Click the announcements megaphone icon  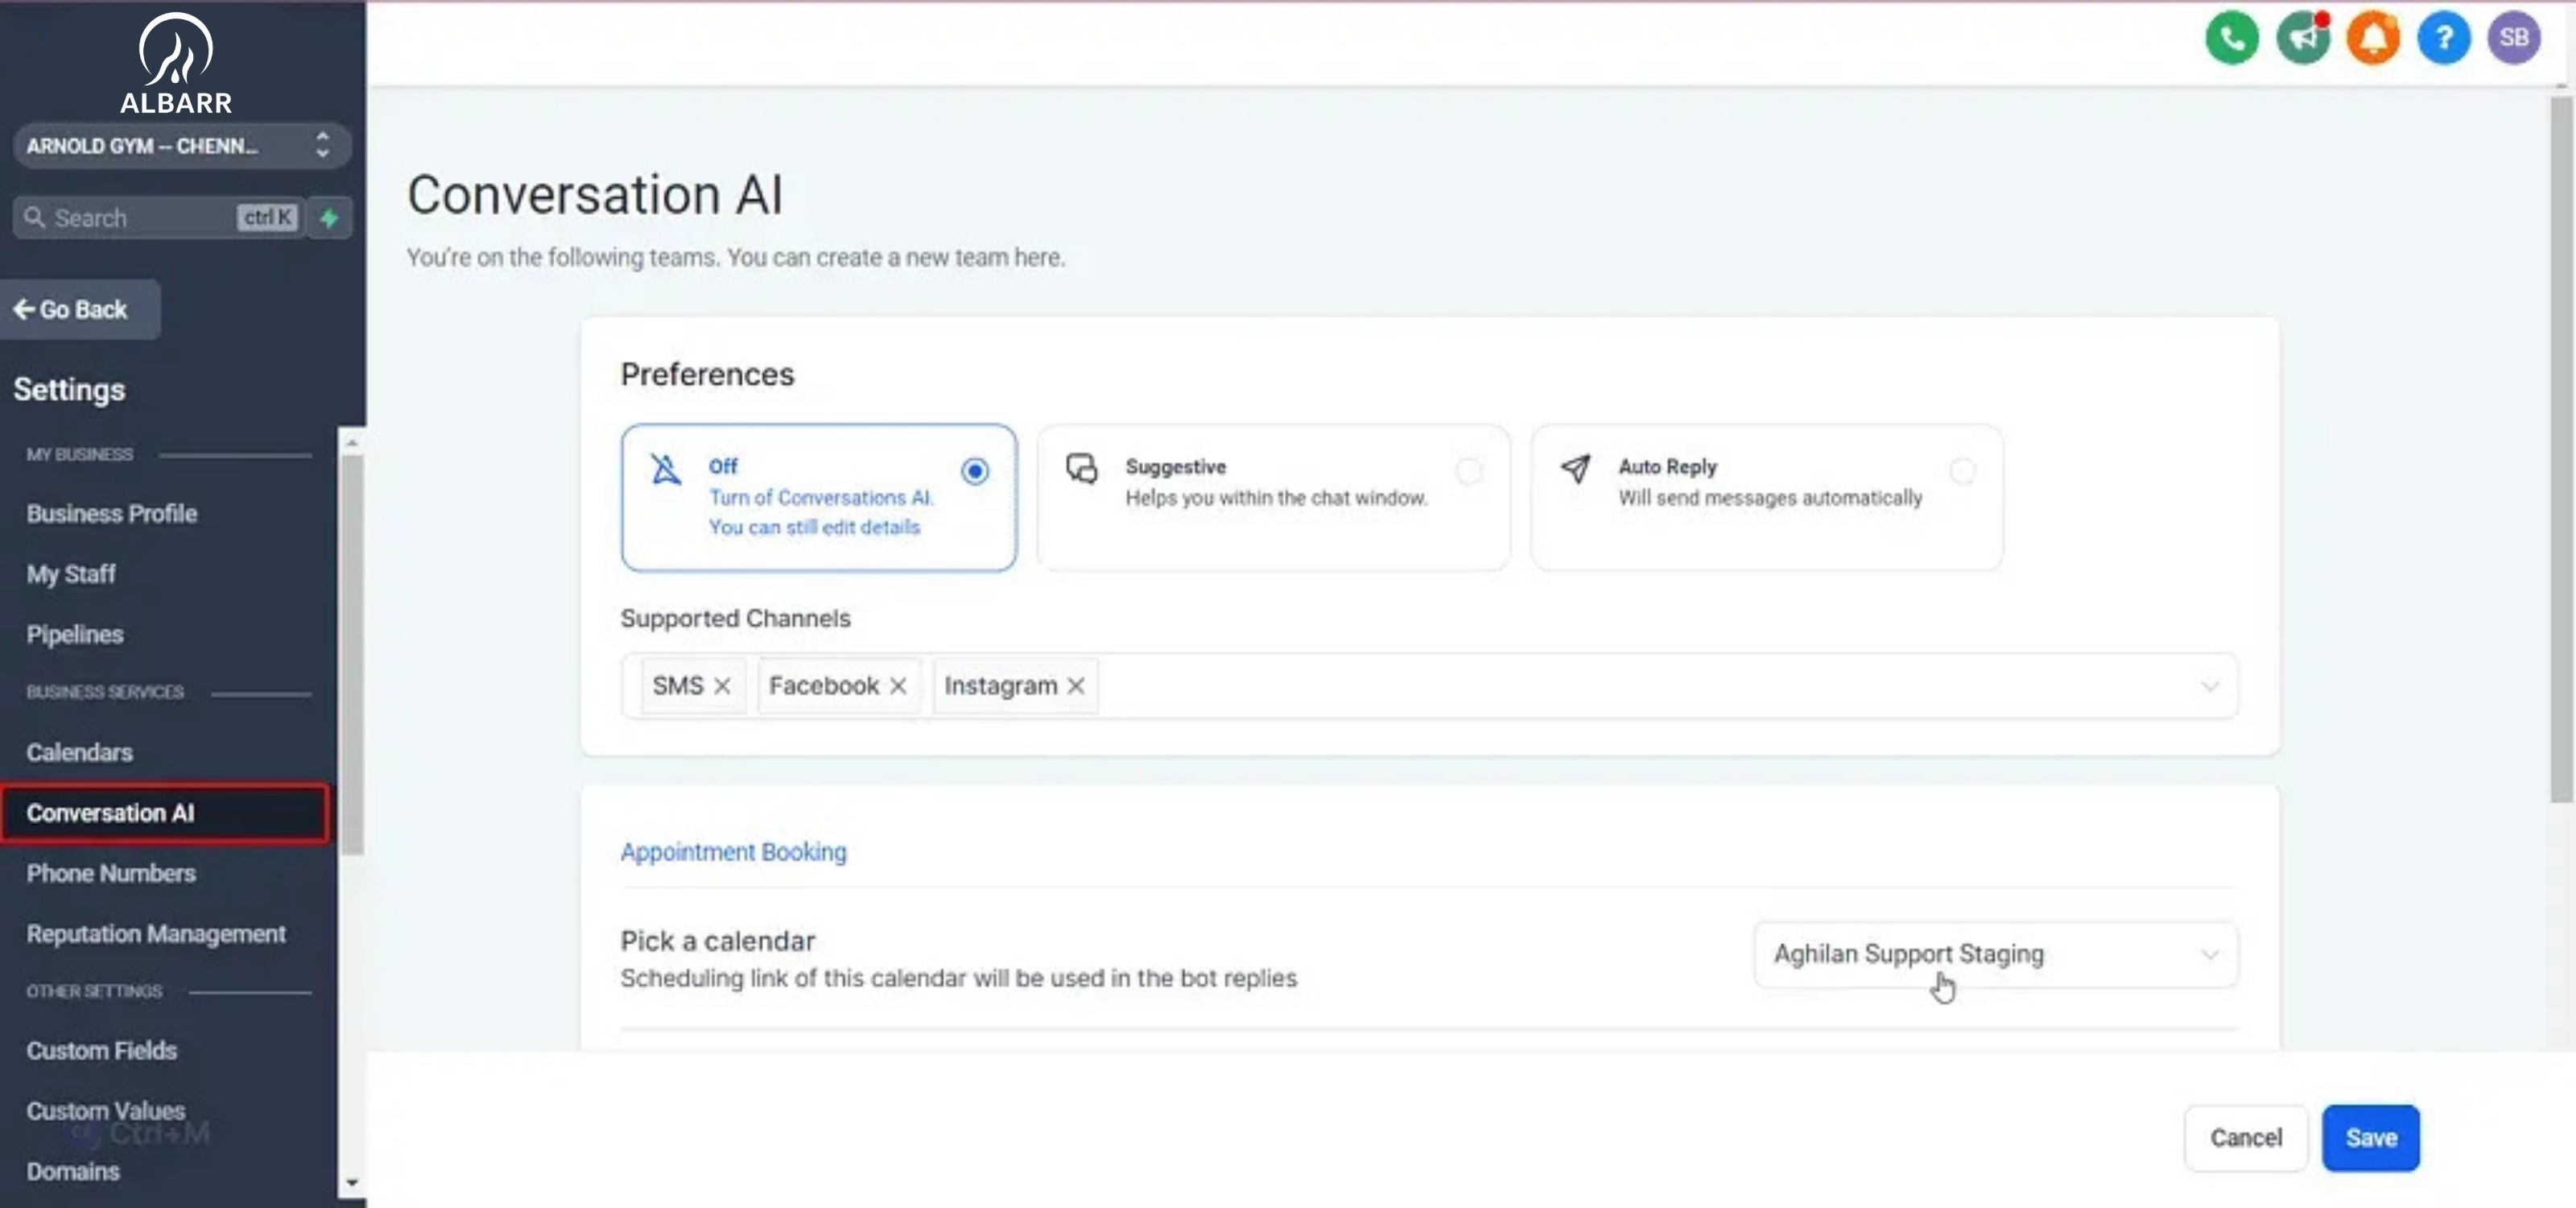click(x=2302, y=38)
